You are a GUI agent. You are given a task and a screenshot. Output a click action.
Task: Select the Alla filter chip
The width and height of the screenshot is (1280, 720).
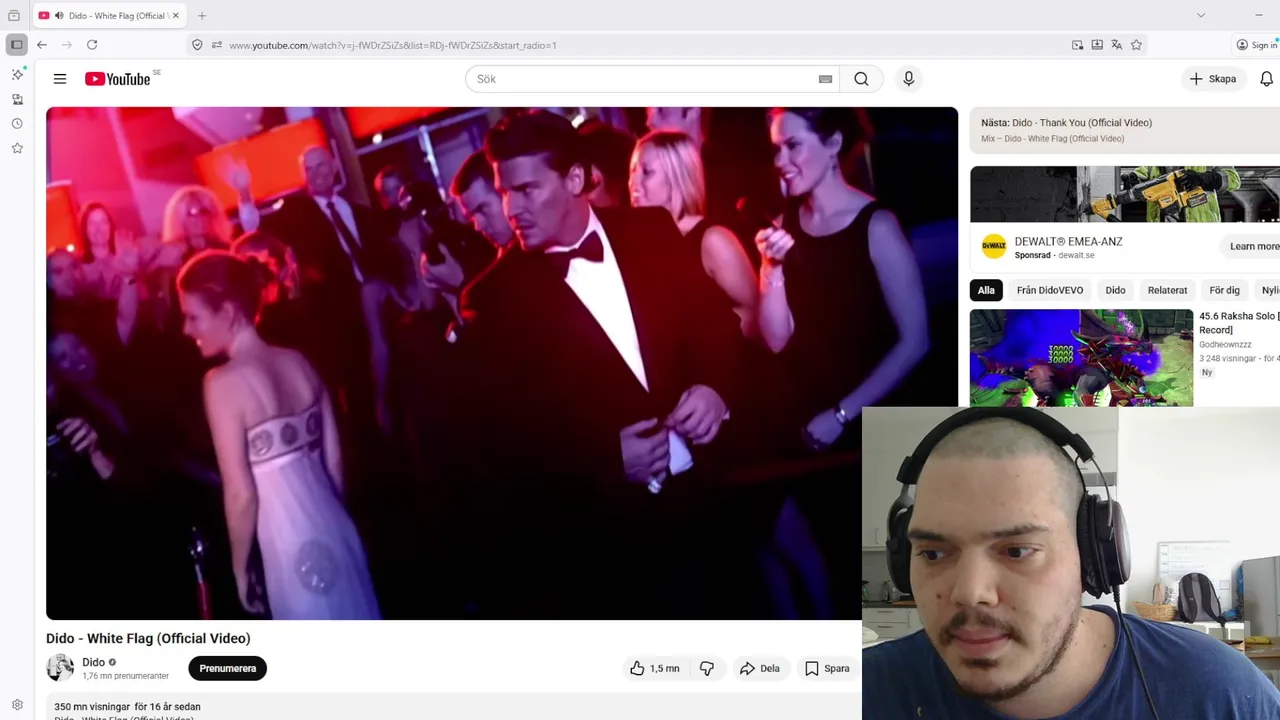coord(986,290)
